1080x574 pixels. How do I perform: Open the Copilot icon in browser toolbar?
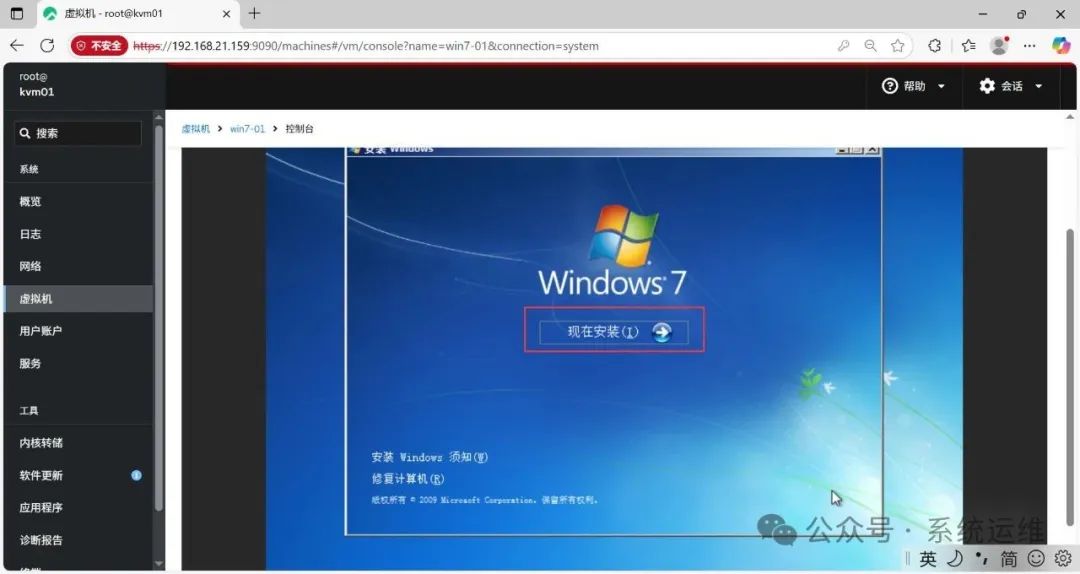(1061, 46)
